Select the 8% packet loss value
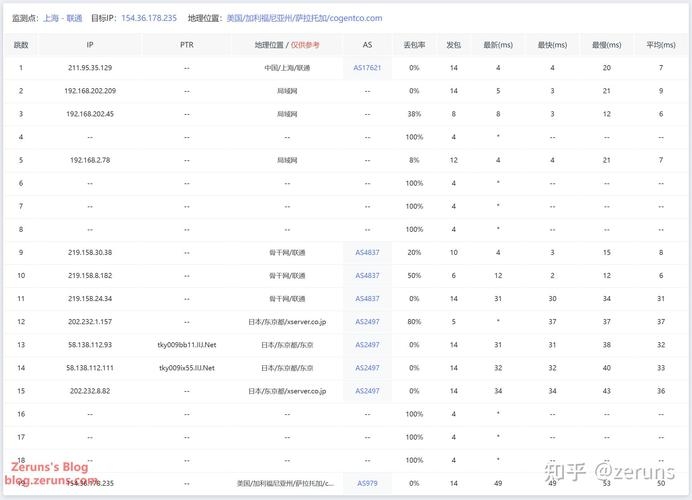 [x=414, y=160]
